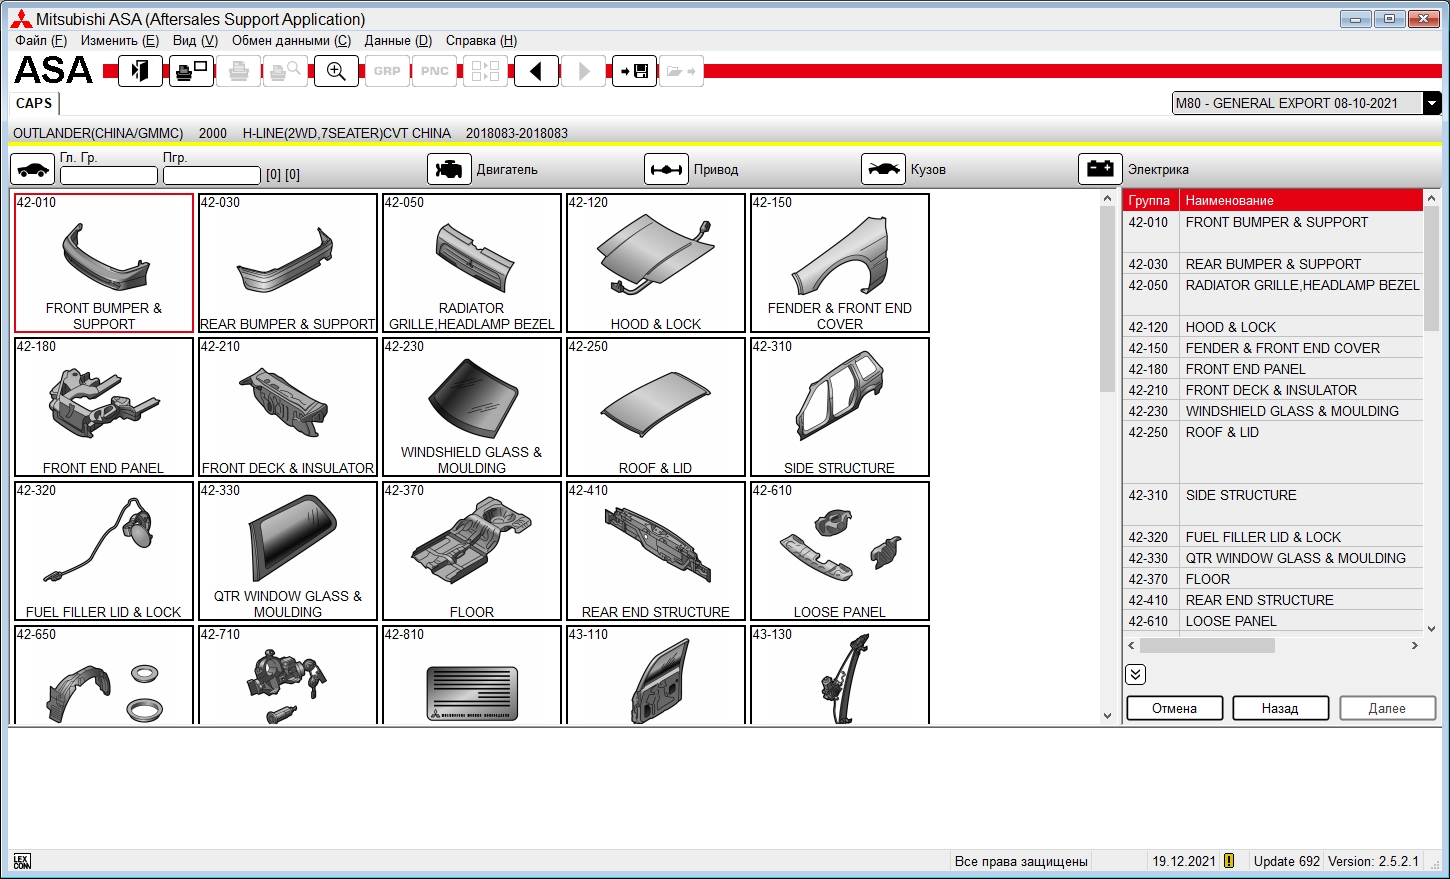1450x879 pixels.
Task: Click the car silhouette icon beside Гл. Гр.
Action: 32,169
